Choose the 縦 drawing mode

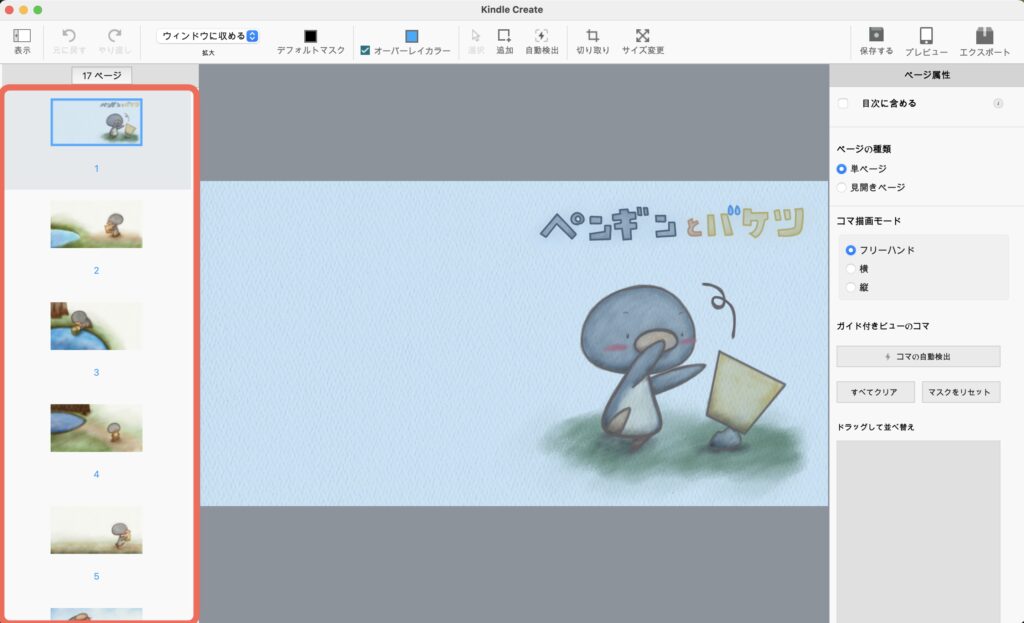850,287
